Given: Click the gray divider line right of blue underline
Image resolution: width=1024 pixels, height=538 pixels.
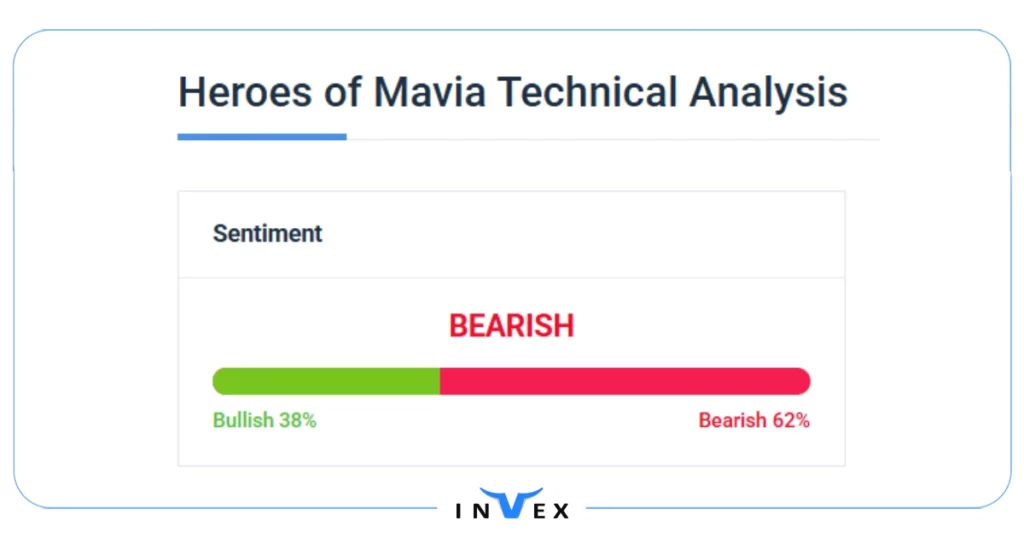Looking at the screenshot, I should pyautogui.click(x=612, y=139).
